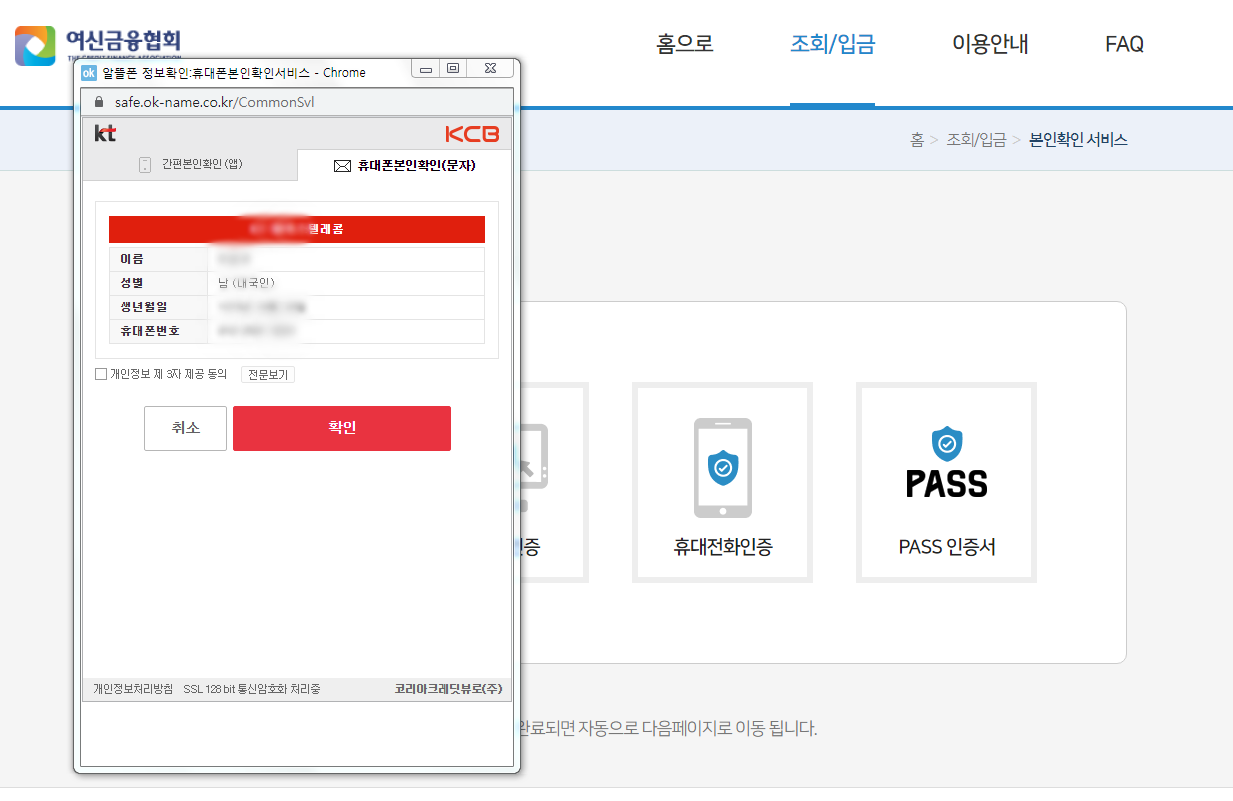Click the red telecom header banner
Image resolution: width=1233 pixels, height=801 pixels.
tap(297, 229)
